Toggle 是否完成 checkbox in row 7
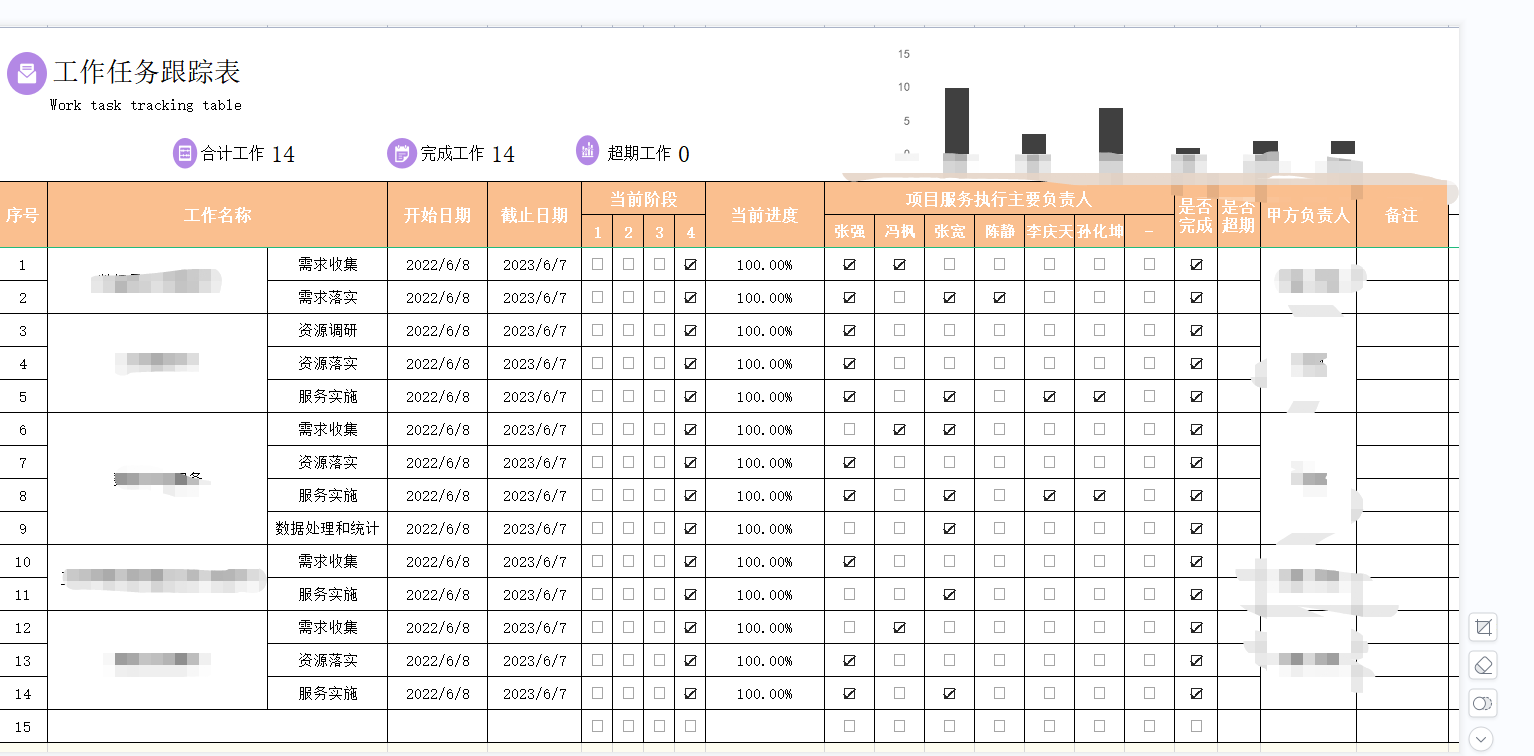1534x756 pixels. 1196,463
